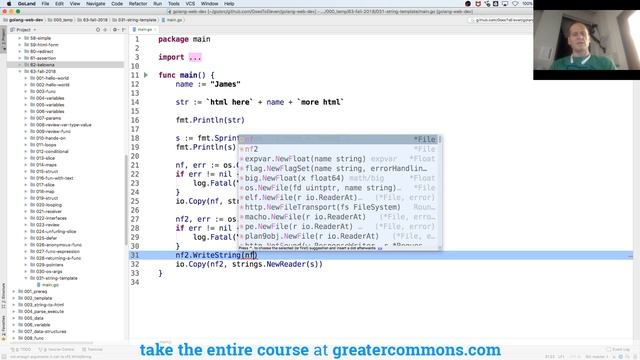The width and height of the screenshot is (640, 360).
Task: Select plan9obj.NewFile completion suggestion
Action: [x=339, y=236]
